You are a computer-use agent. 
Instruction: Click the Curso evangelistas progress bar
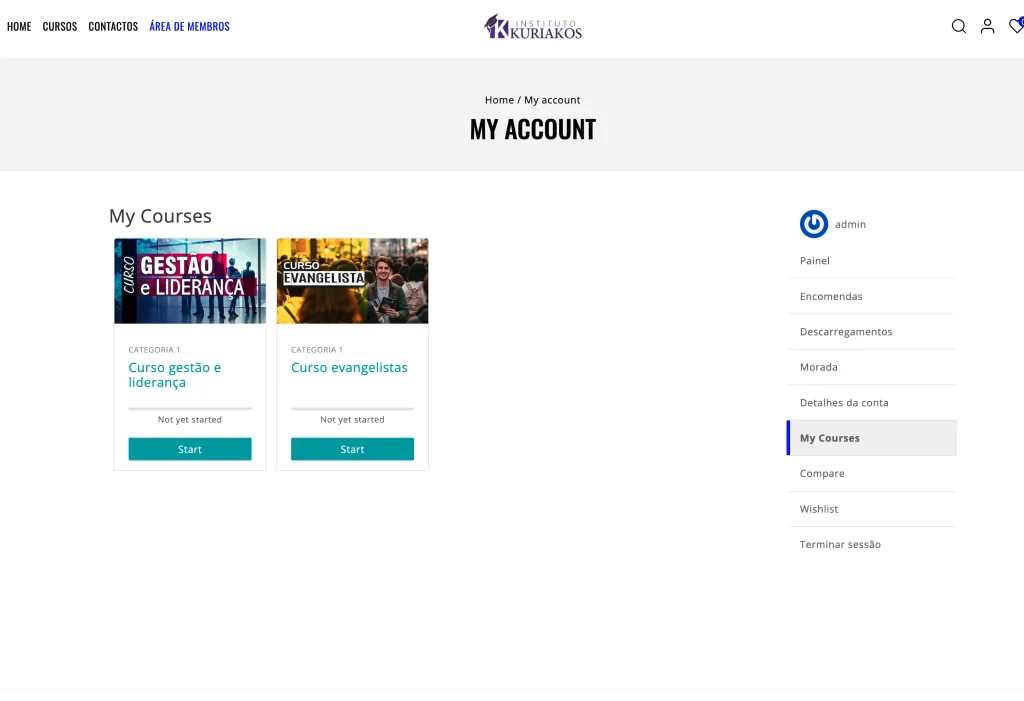point(353,408)
